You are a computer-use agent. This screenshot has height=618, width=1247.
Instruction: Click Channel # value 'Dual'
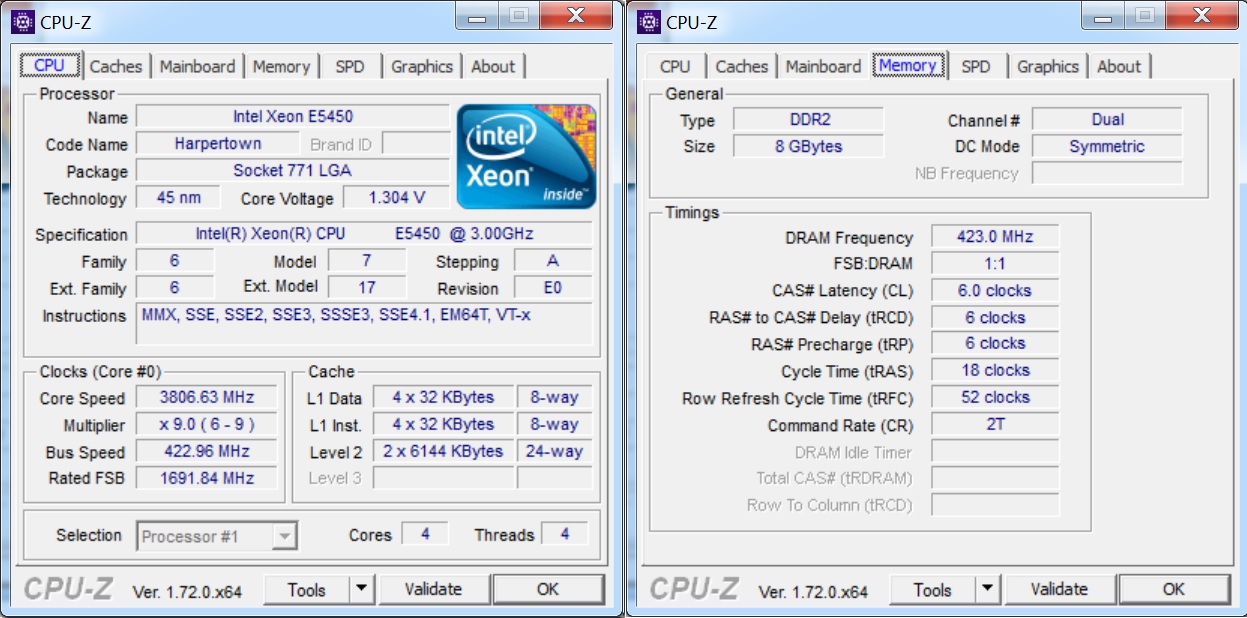pos(1107,120)
